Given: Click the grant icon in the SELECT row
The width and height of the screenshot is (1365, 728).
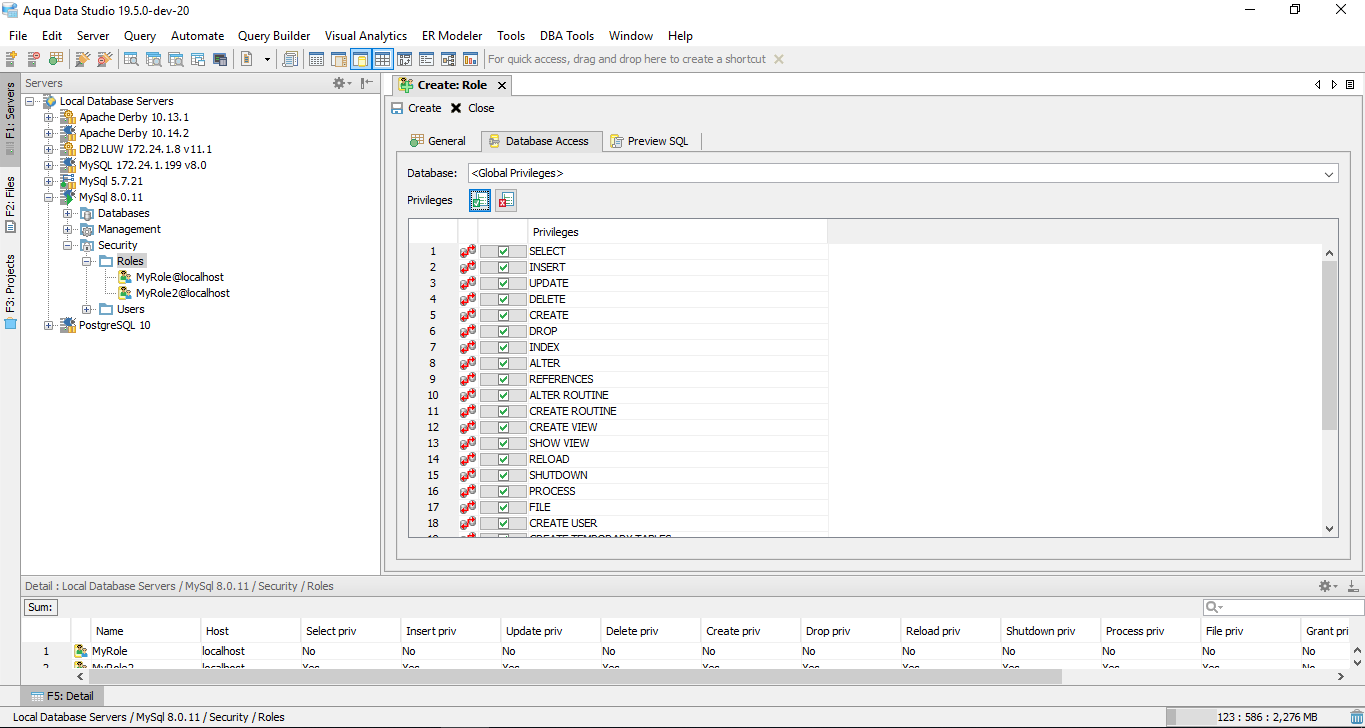Looking at the screenshot, I should point(468,251).
